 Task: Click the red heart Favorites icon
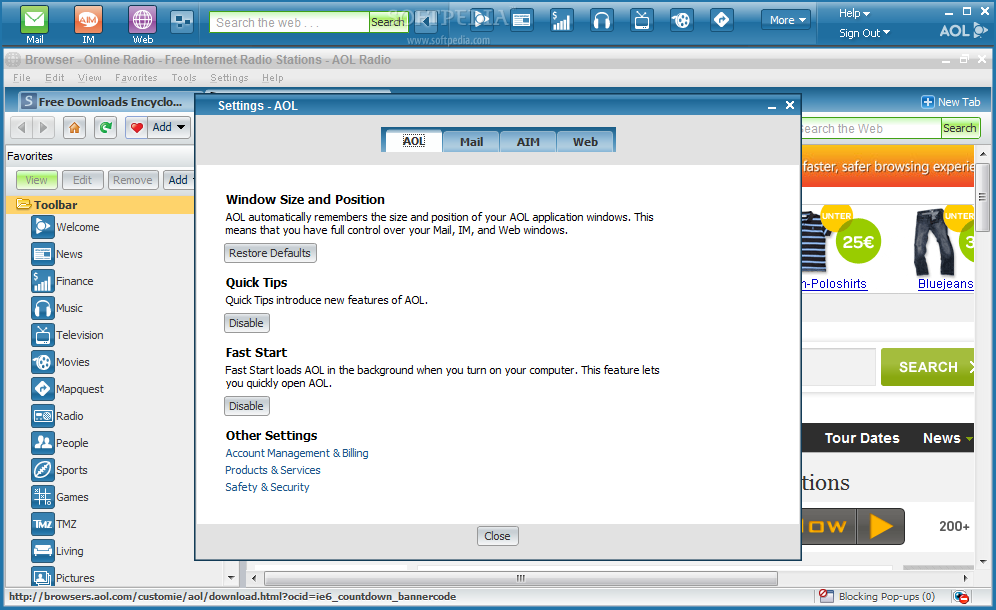[136, 128]
